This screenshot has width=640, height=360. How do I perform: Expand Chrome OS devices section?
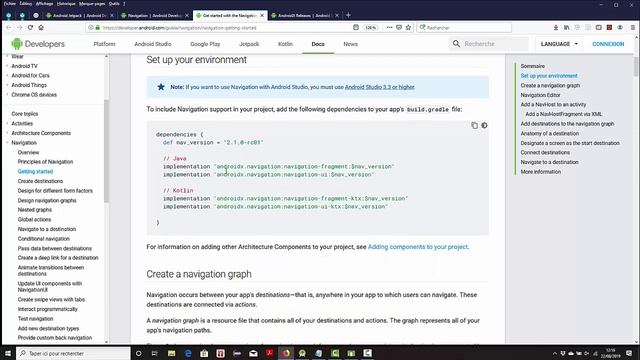(x=7, y=95)
